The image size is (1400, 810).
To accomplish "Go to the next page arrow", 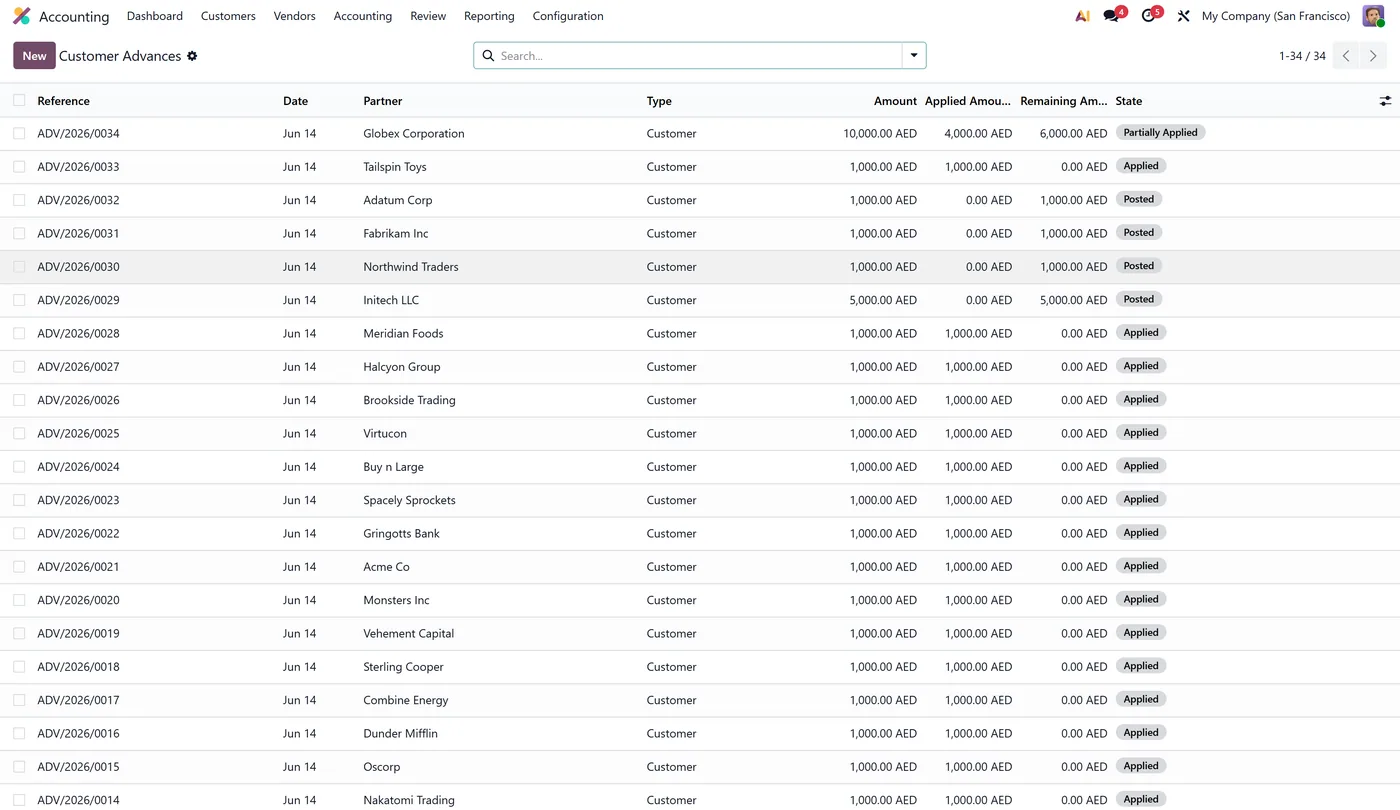I will coord(1373,56).
